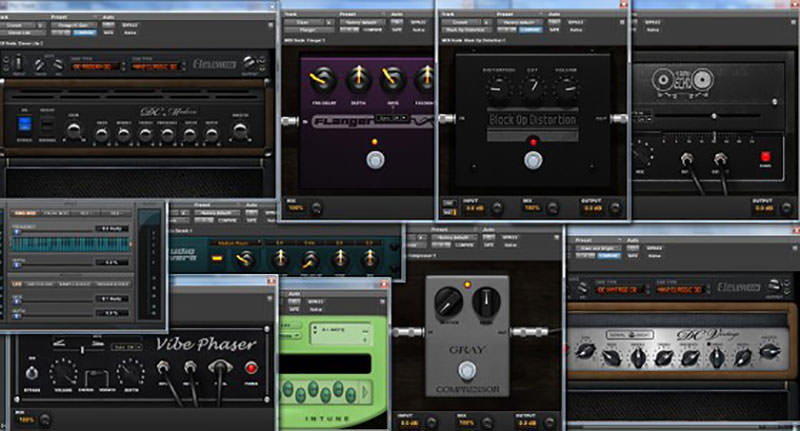Click the pedal jack on Vibe Phaser
This screenshot has width=800, height=431.
pos(220,368)
